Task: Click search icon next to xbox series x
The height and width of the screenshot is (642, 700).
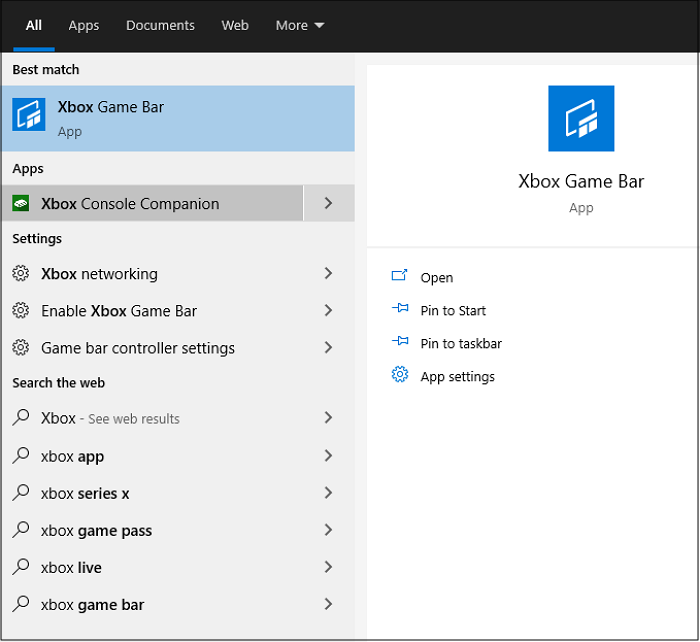Action: tap(20, 493)
